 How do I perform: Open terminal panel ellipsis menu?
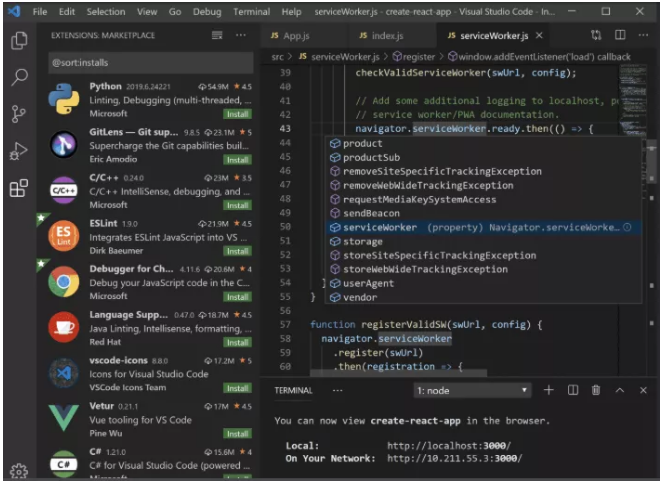pyautogui.click(x=338, y=390)
